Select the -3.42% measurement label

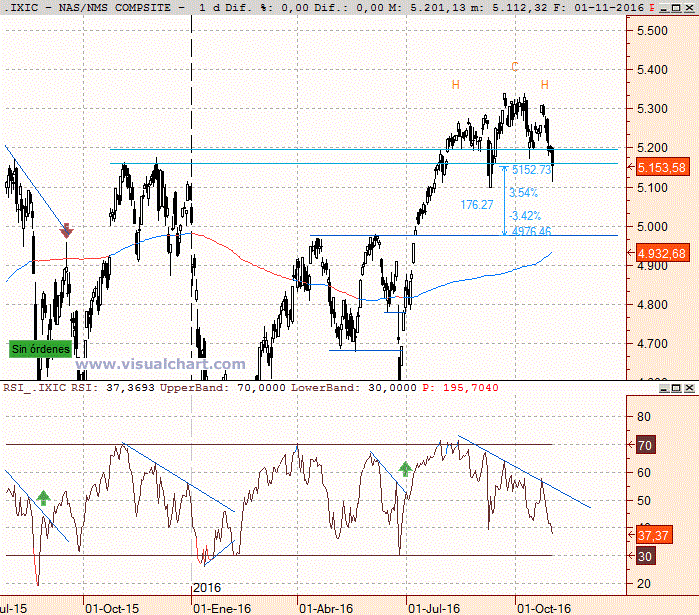point(526,216)
